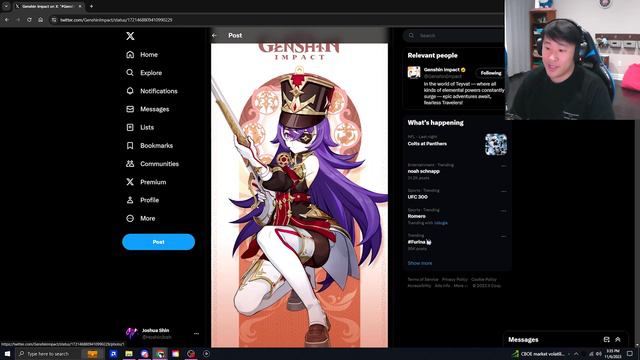Click Show more under What's happening
Screen dimensions: 640x360
click(x=420, y=263)
